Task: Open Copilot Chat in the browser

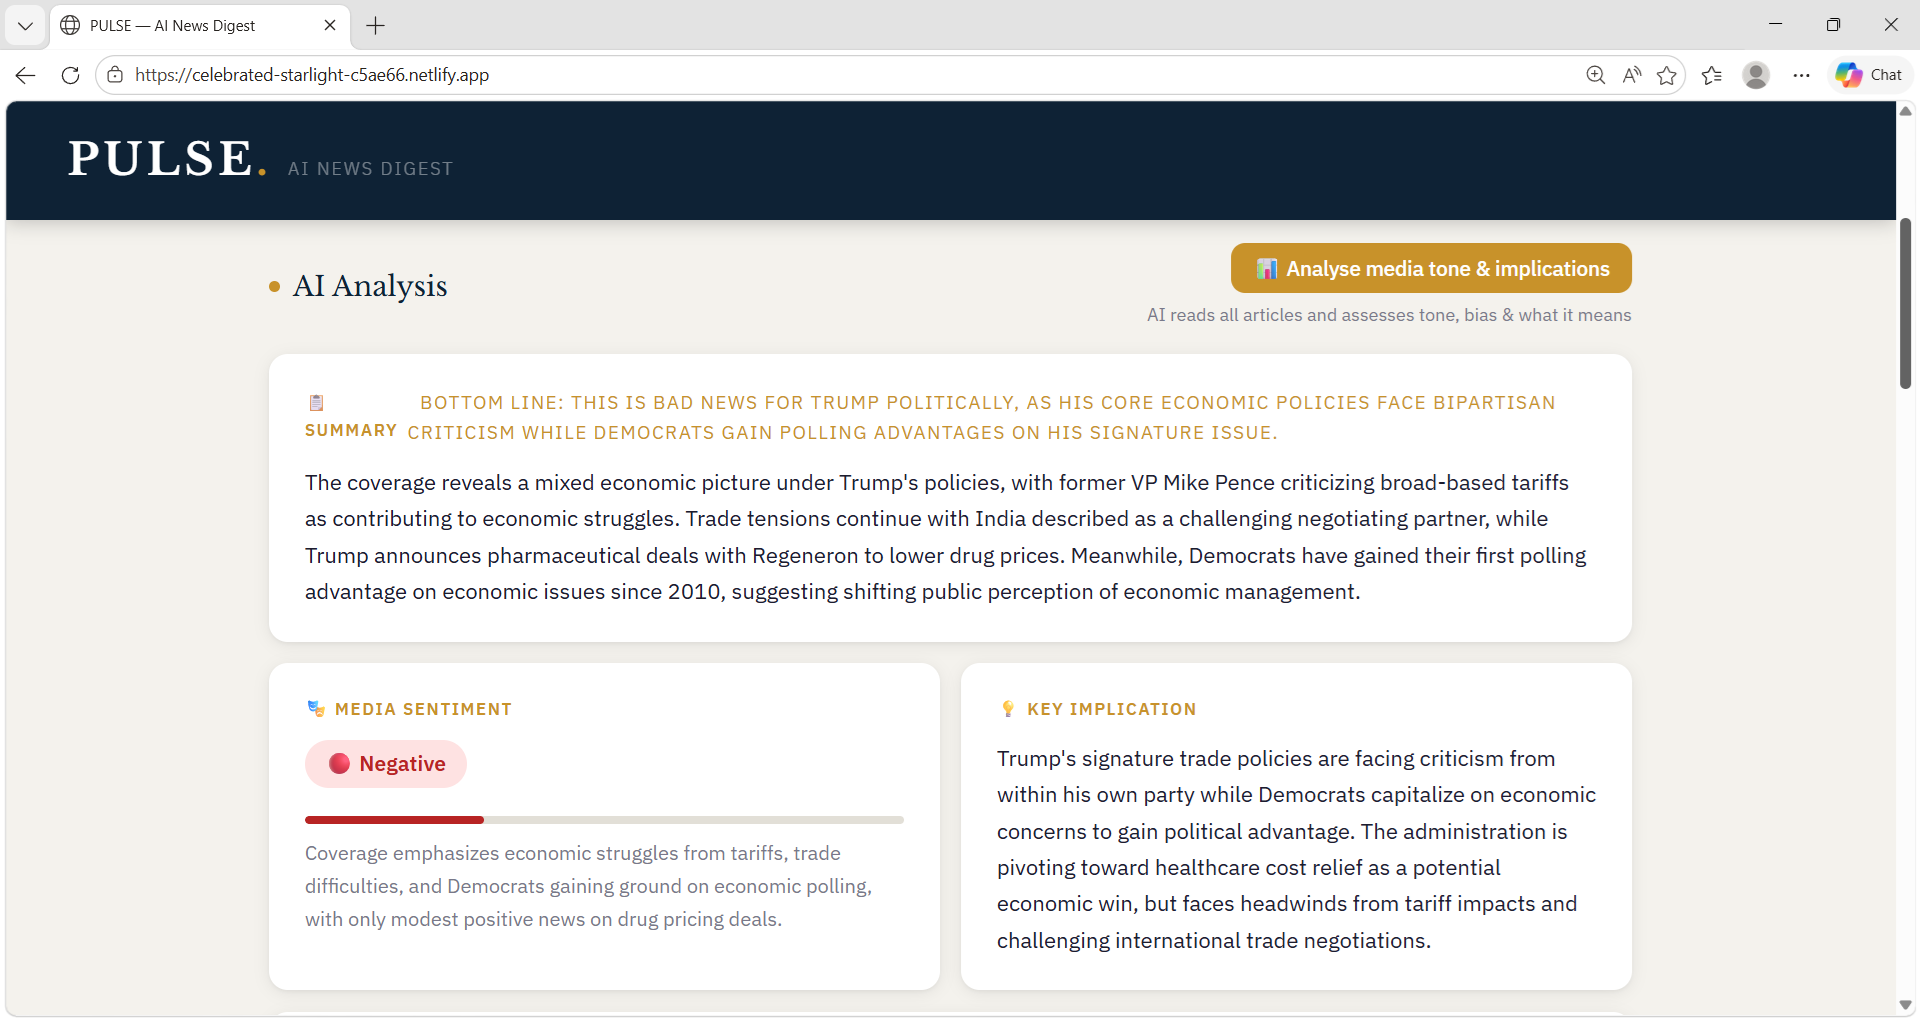Action: click(1868, 74)
